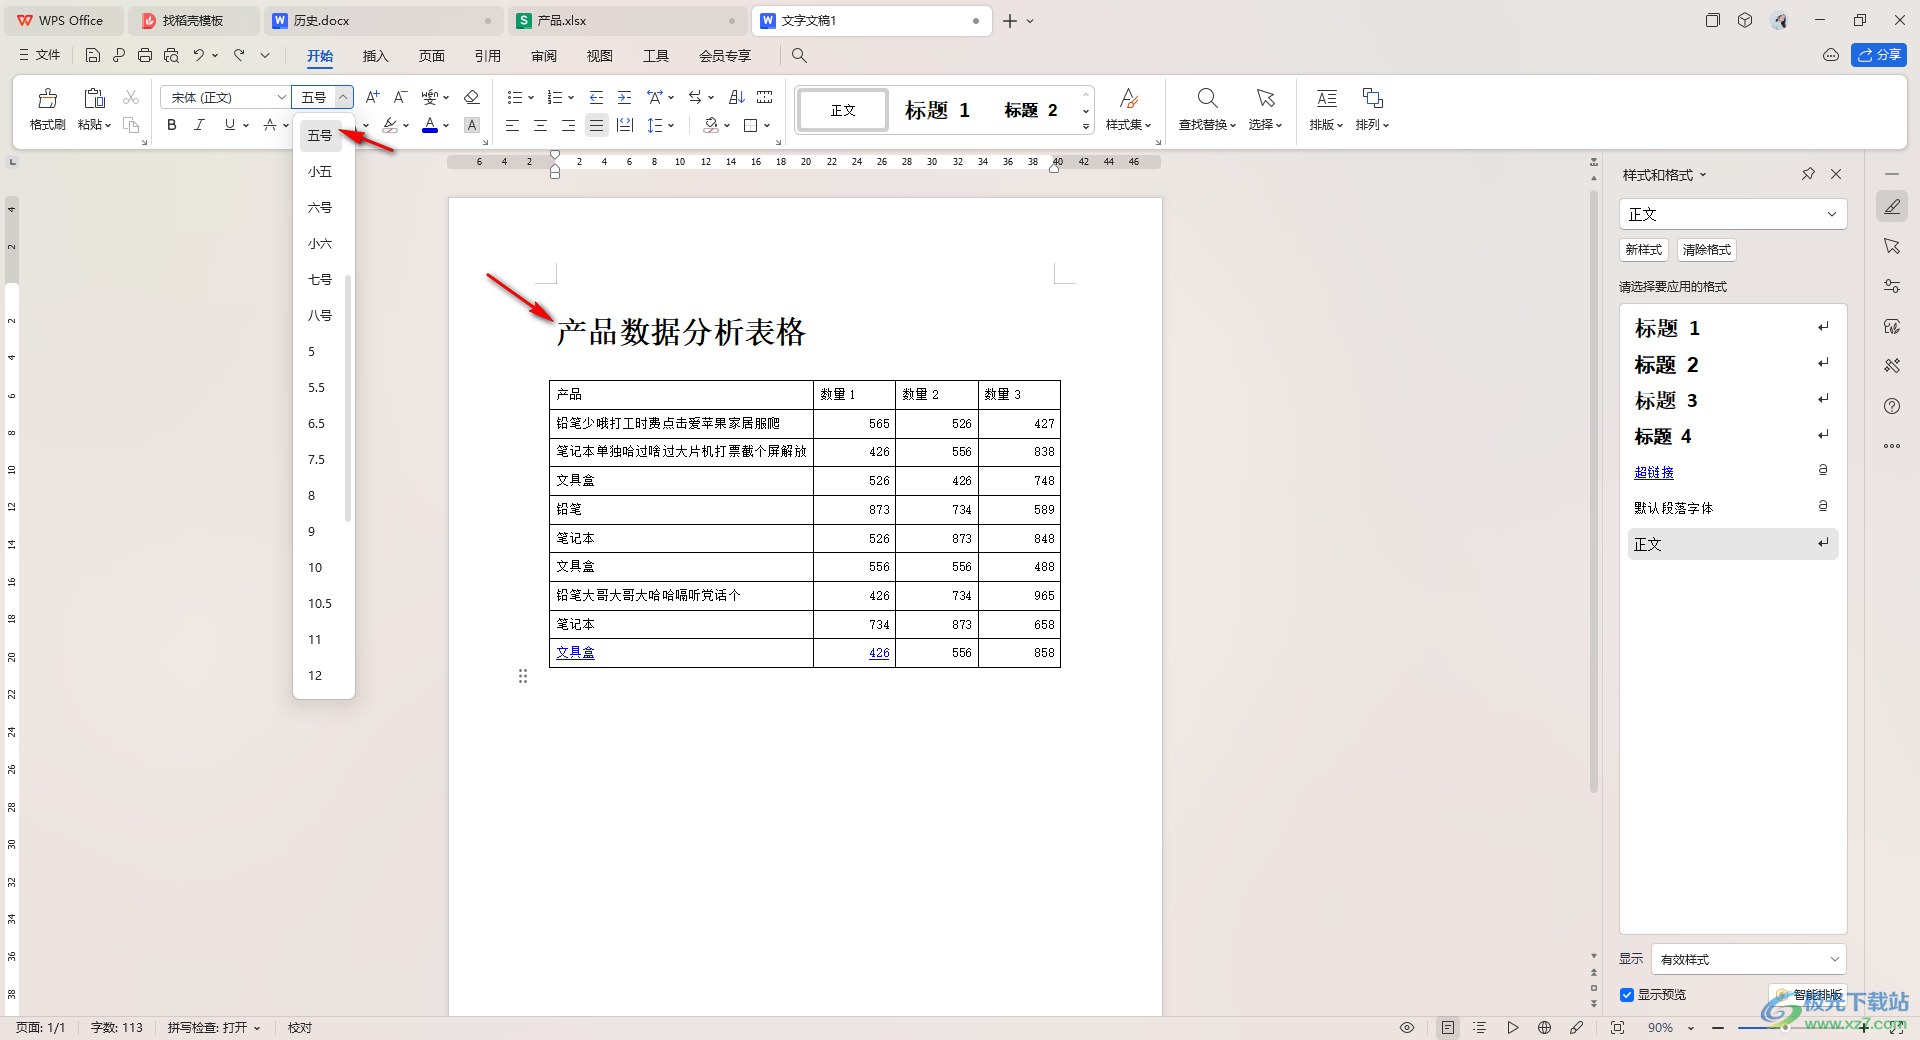Viewport: 1920px width, 1040px height.
Task: Click the fit-page zoom icon
Action: pos(1617,1027)
